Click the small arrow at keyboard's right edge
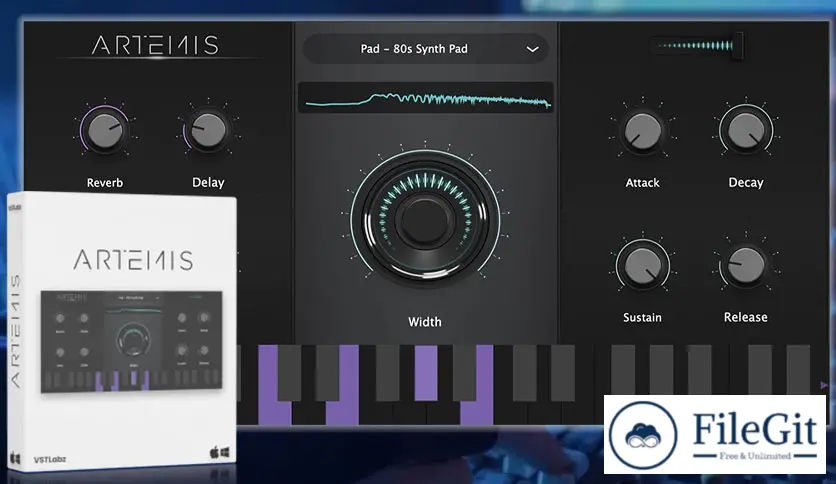The height and width of the screenshot is (484, 836). click(x=824, y=385)
